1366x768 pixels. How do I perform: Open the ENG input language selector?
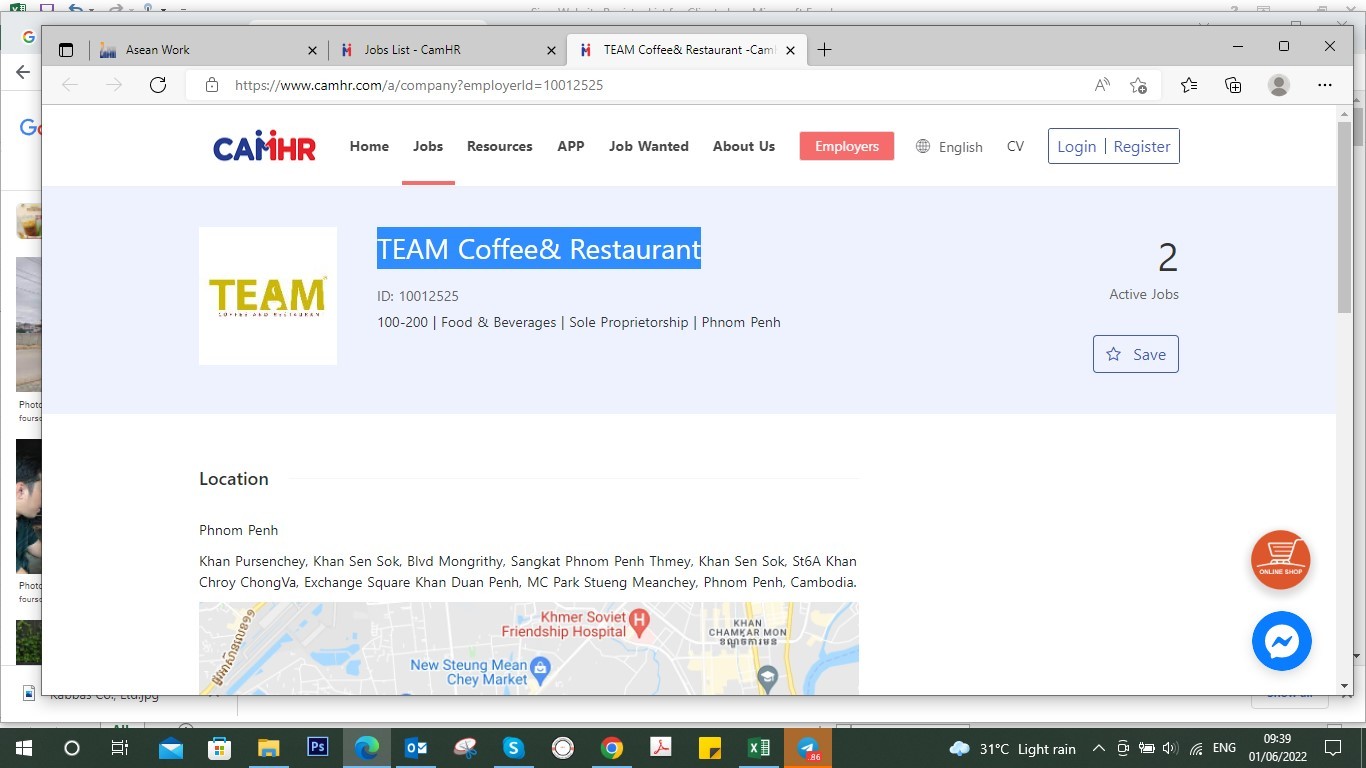click(1224, 748)
